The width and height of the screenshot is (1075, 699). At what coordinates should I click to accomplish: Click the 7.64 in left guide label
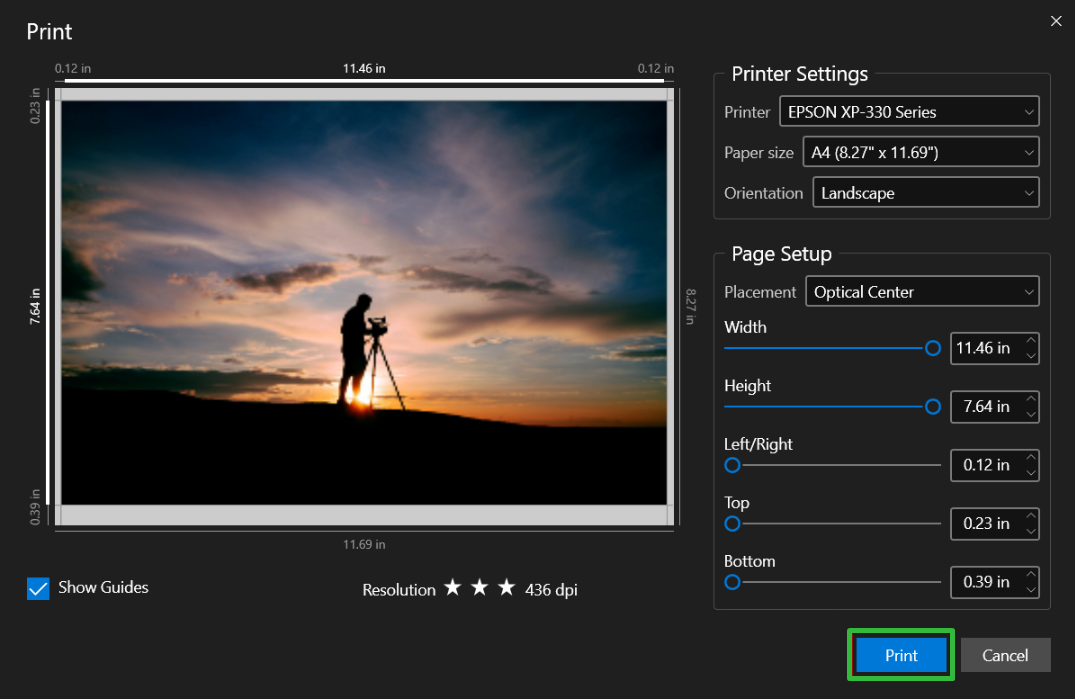(x=35, y=306)
